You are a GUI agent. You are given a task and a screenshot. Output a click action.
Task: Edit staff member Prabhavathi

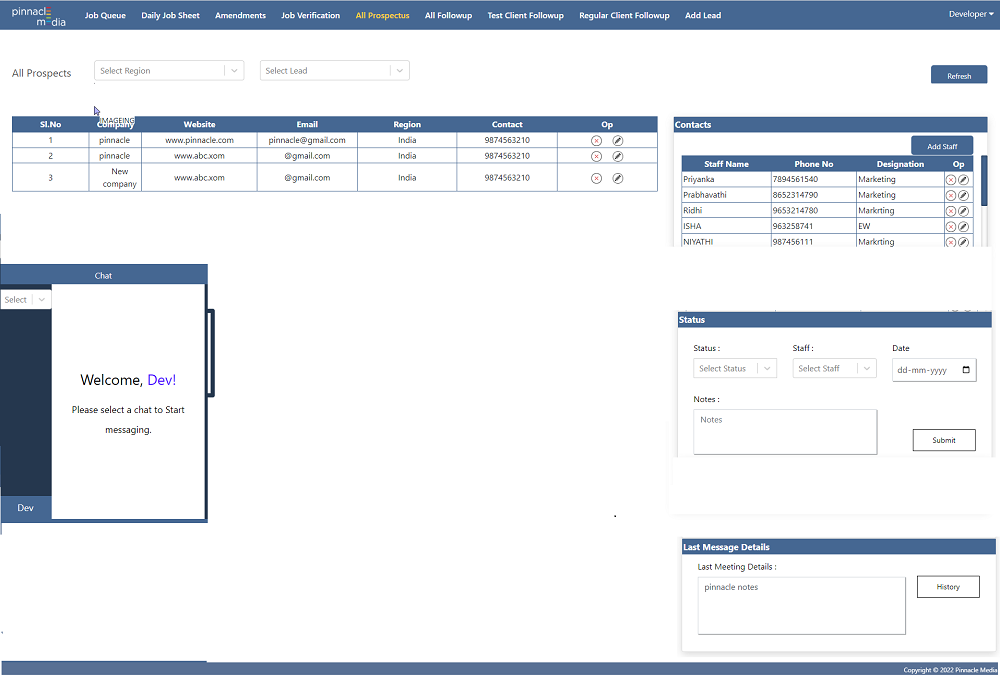point(963,196)
